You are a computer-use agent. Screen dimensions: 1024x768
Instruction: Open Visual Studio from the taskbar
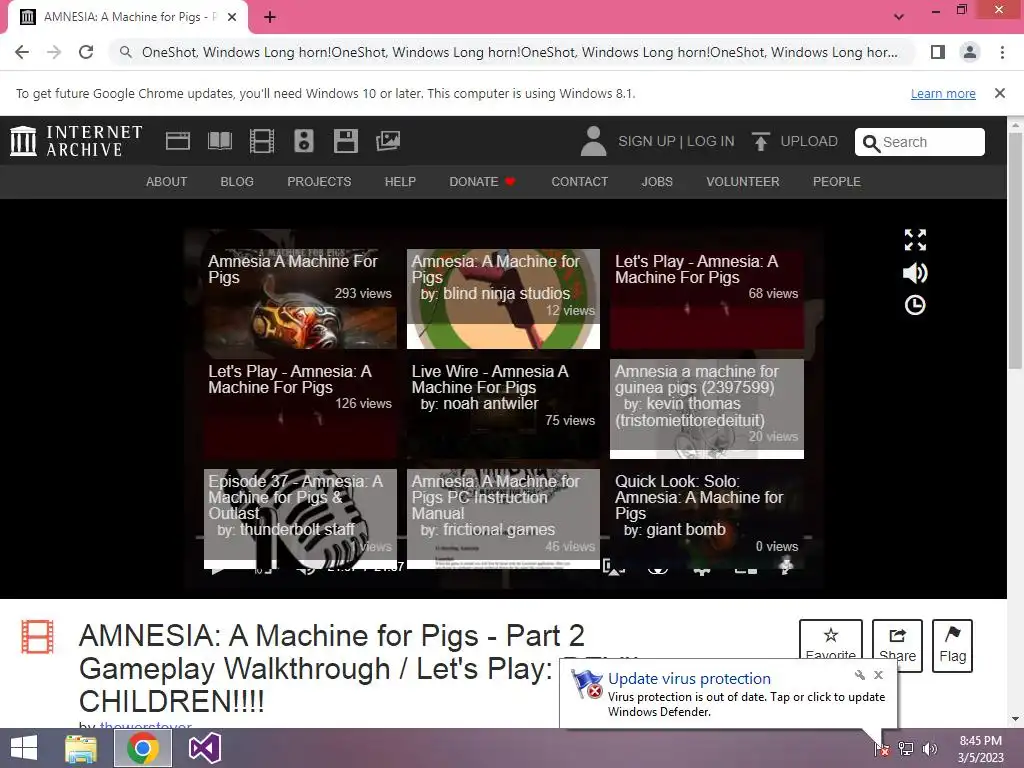pyautogui.click(x=204, y=748)
